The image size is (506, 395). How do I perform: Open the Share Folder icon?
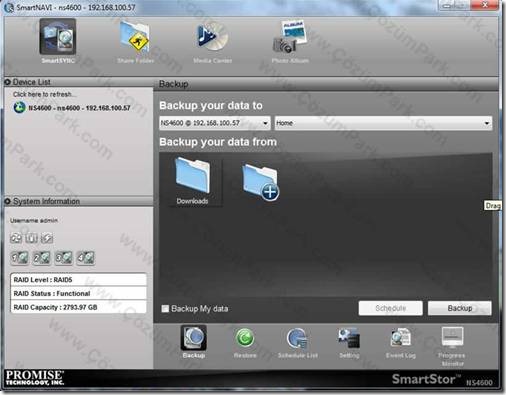[135, 37]
